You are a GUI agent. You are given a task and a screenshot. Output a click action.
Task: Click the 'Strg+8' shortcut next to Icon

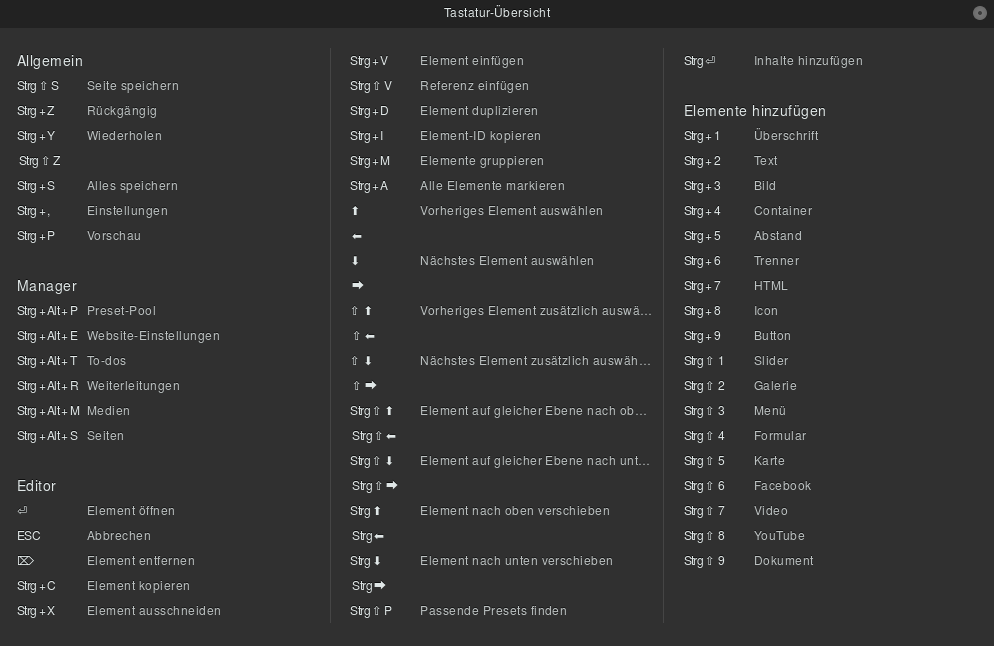click(x=702, y=311)
